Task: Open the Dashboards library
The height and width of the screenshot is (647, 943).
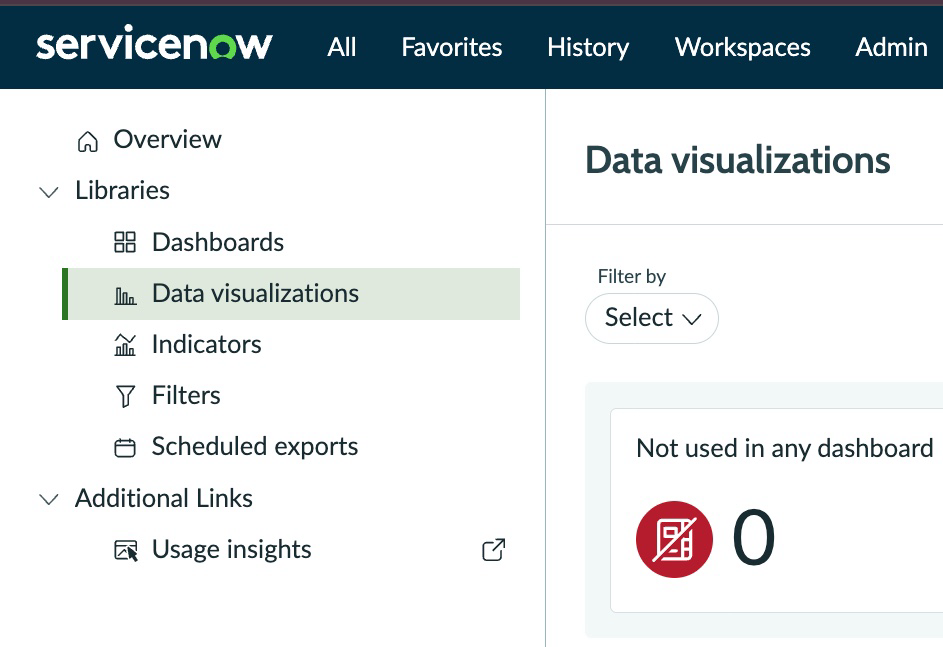Action: pyautogui.click(x=218, y=242)
